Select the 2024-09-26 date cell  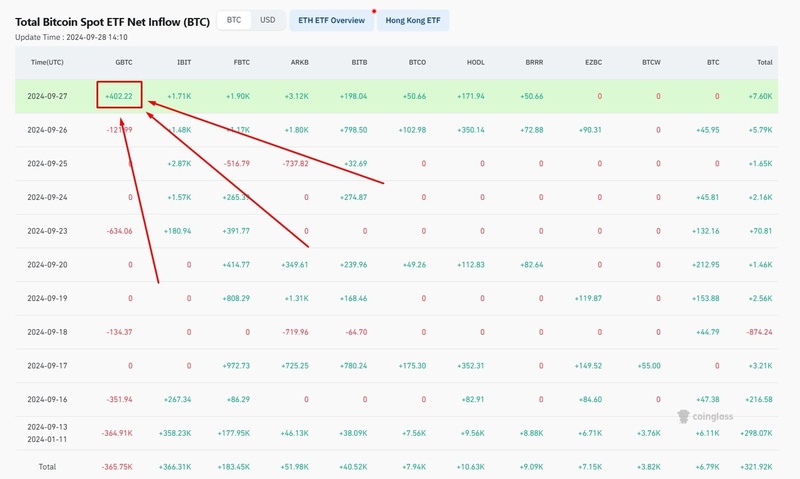pyautogui.click(x=47, y=130)
